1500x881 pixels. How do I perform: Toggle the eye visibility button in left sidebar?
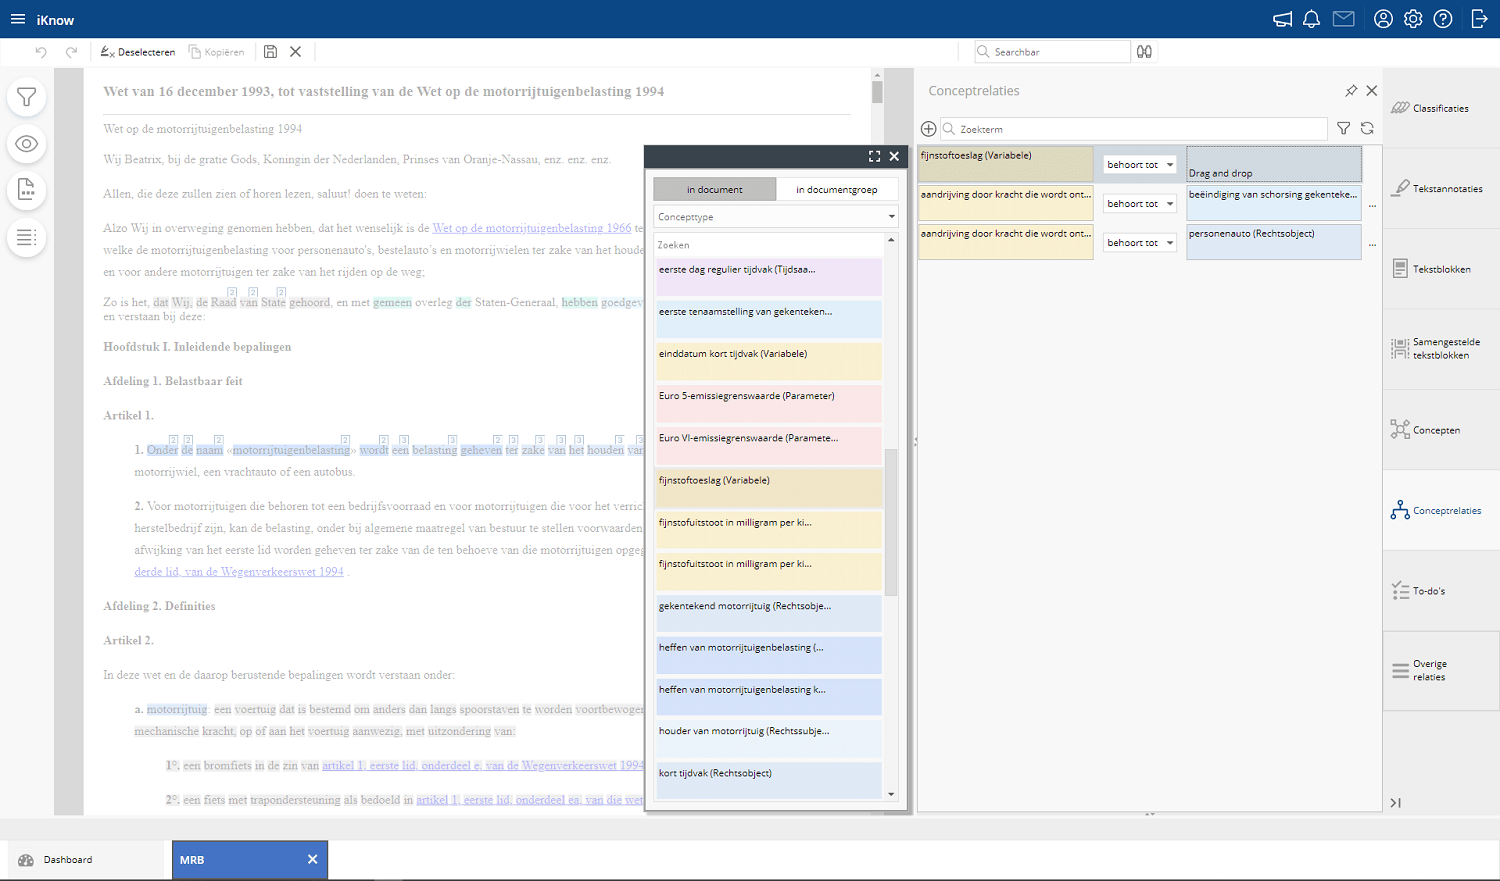27,144
